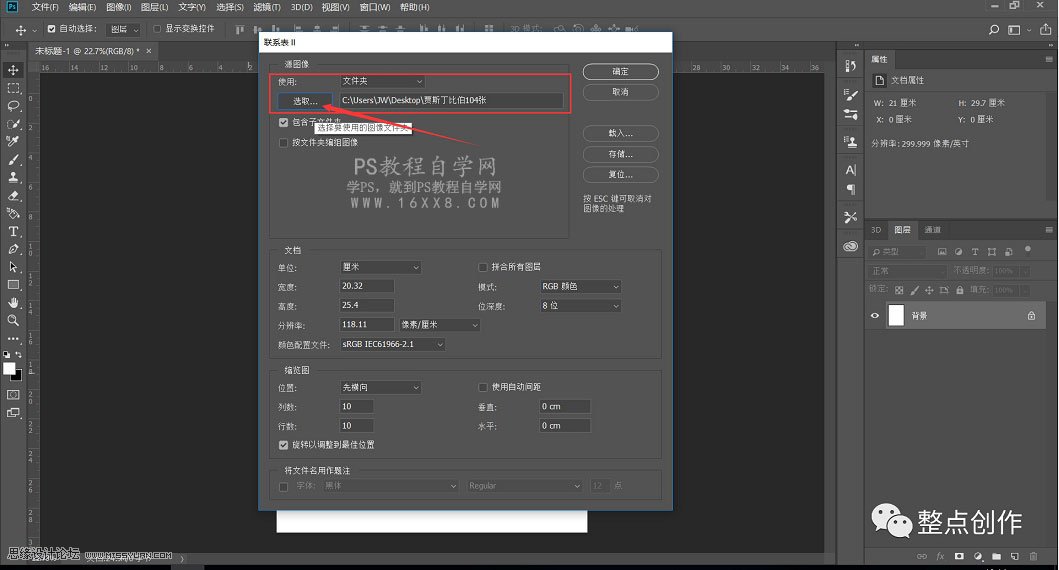
Task: Click the foreground color swatch
Action: [9, 368]
